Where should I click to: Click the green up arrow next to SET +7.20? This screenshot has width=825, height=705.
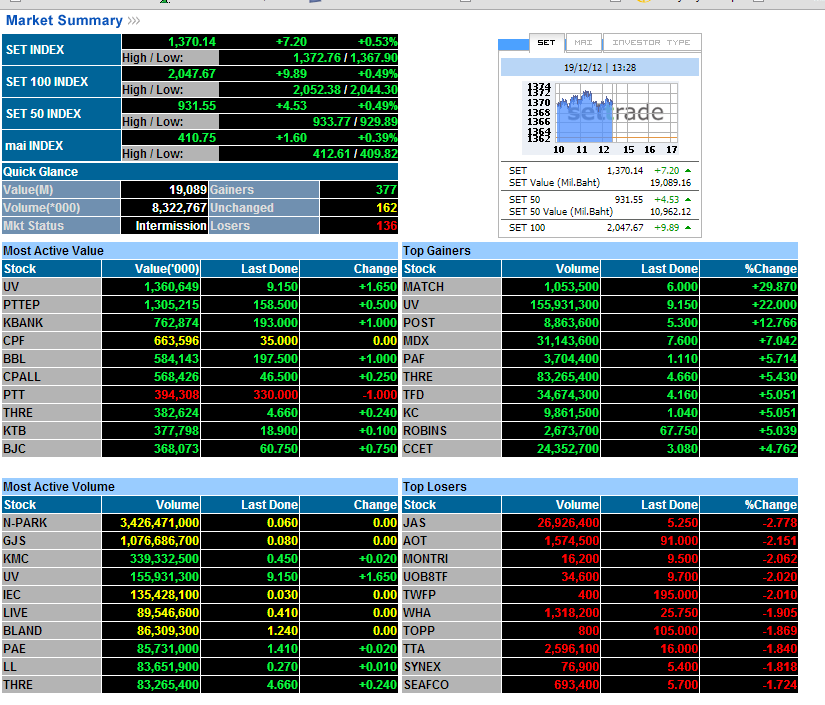(x=688, y=170)
